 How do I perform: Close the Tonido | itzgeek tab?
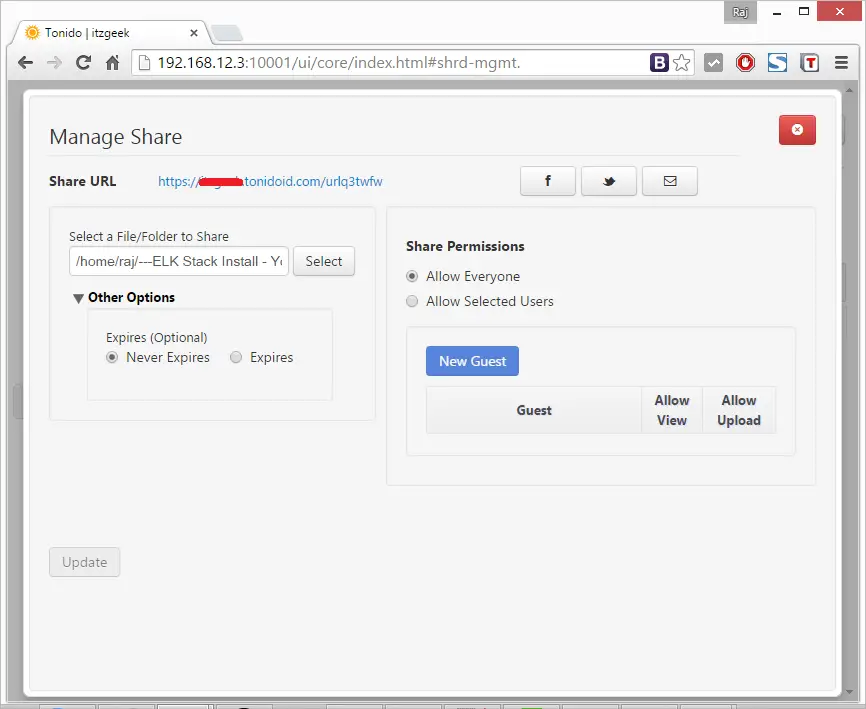click(x=194, y=33)
